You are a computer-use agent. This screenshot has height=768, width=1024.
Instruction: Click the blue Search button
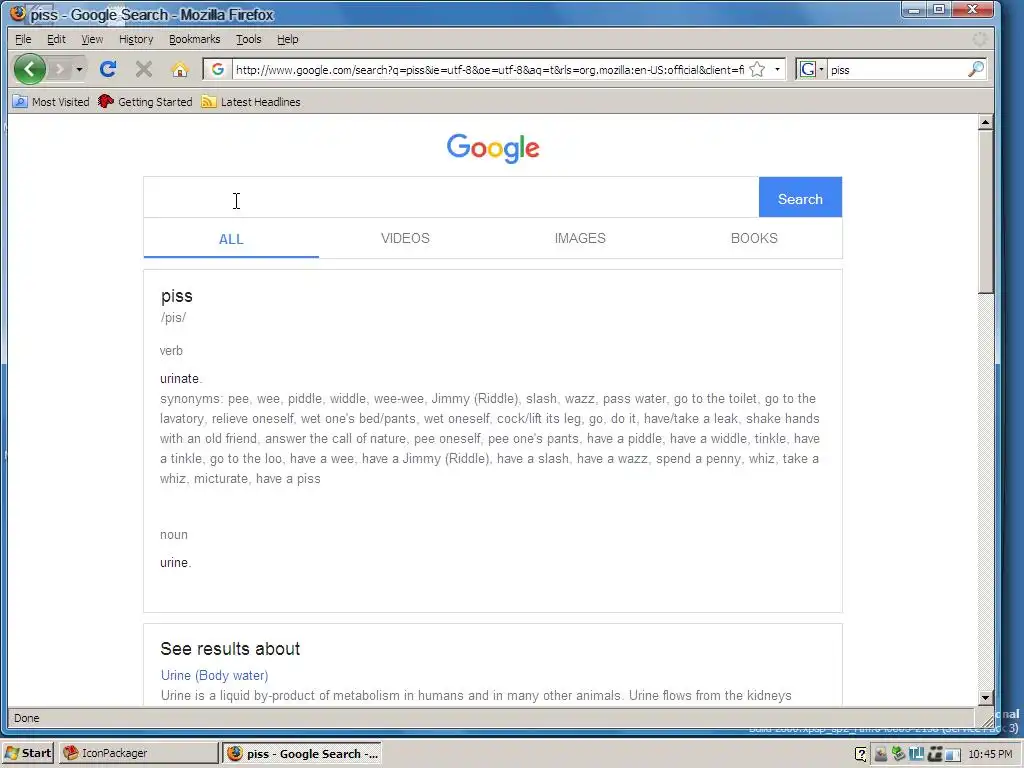click(x=800, y=198)
